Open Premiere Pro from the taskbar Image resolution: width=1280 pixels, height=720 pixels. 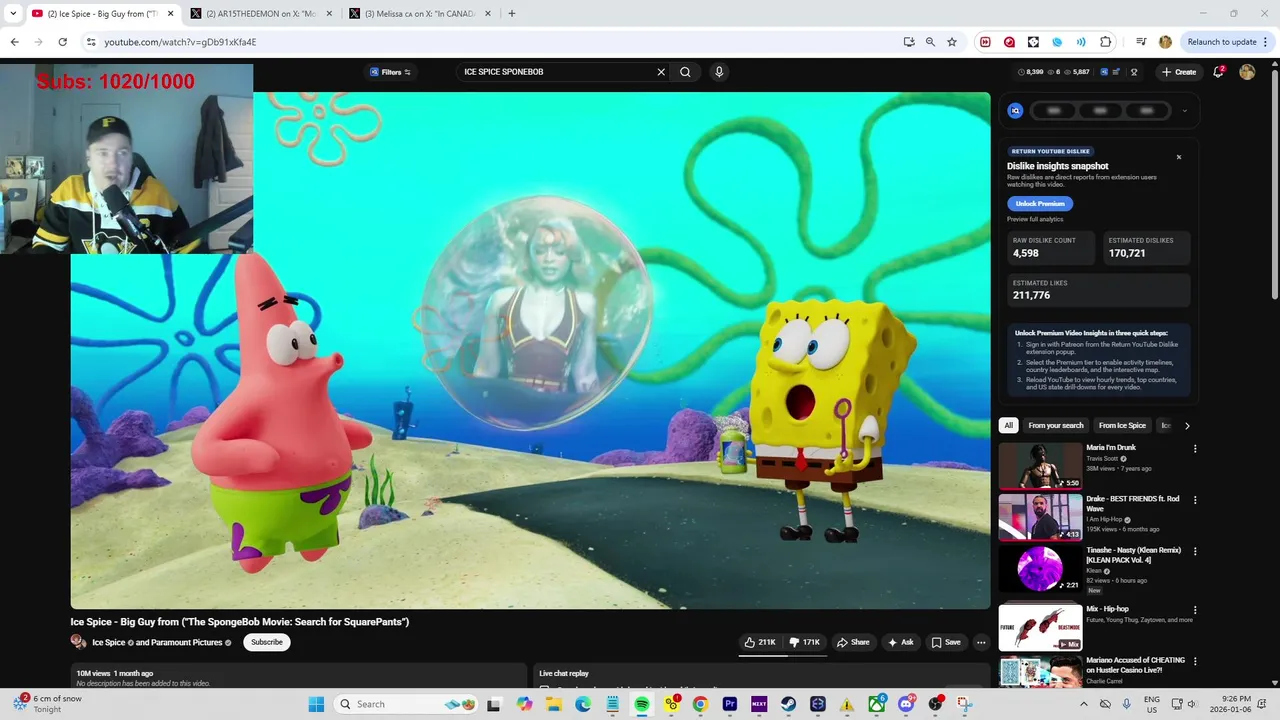pos(730,704)
